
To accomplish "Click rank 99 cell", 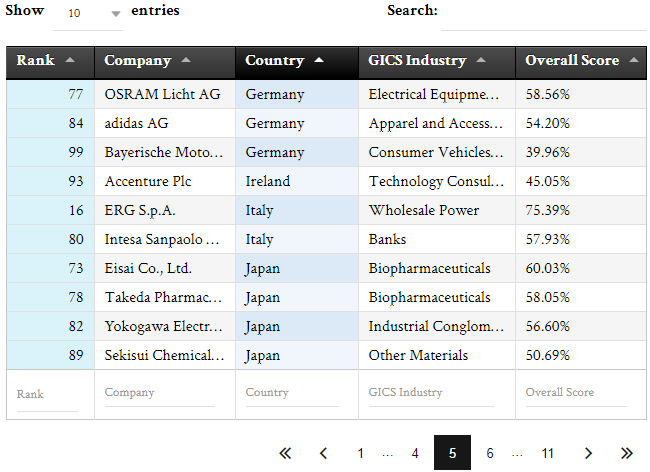I will click(50, 152).
